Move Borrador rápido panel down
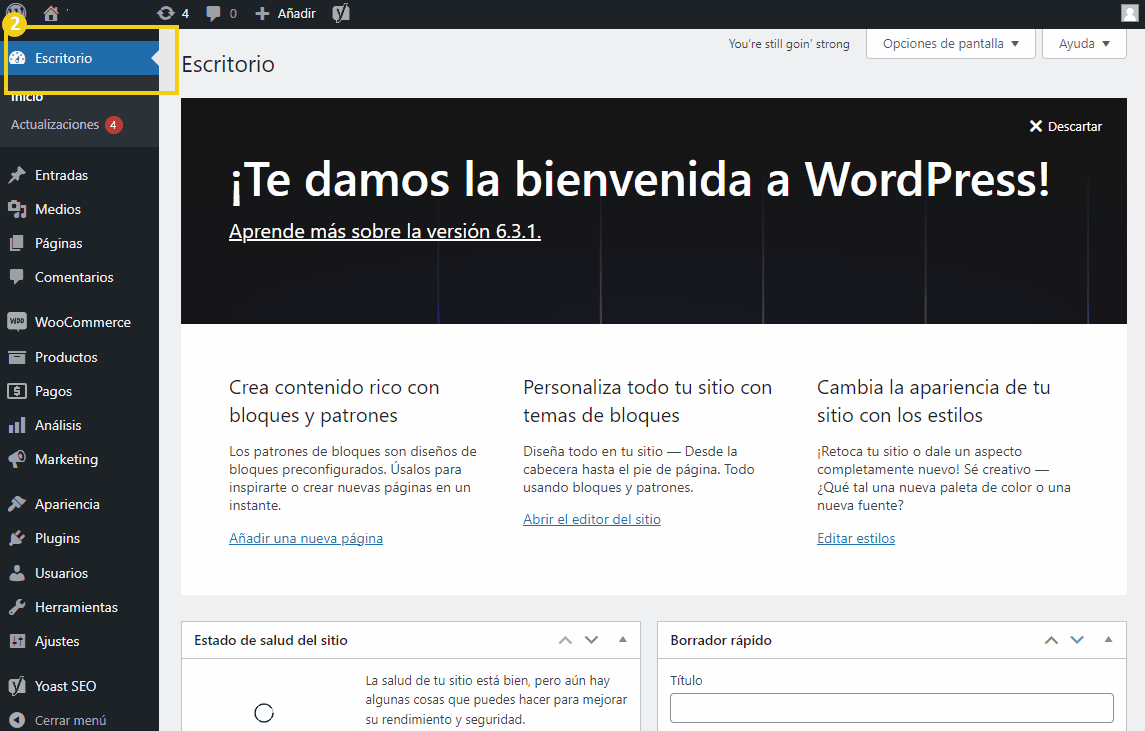 [1077, 640]
